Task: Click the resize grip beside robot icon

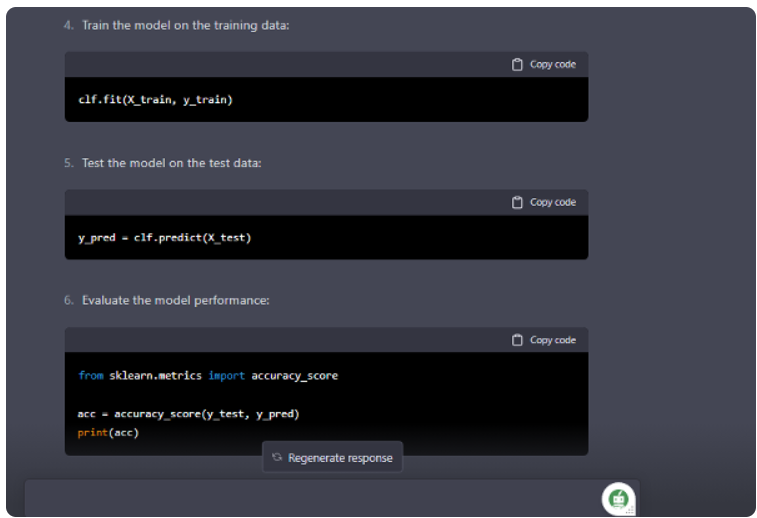Action: point(630,510)
